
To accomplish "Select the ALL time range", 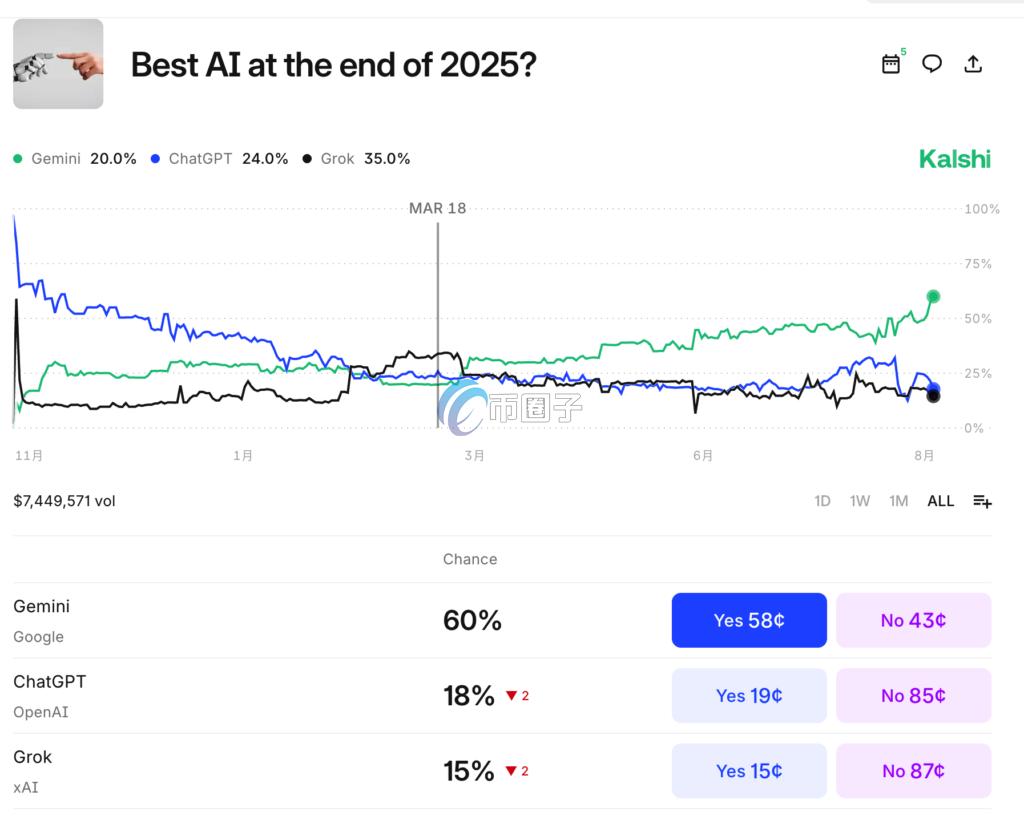I will click(940, 501).
